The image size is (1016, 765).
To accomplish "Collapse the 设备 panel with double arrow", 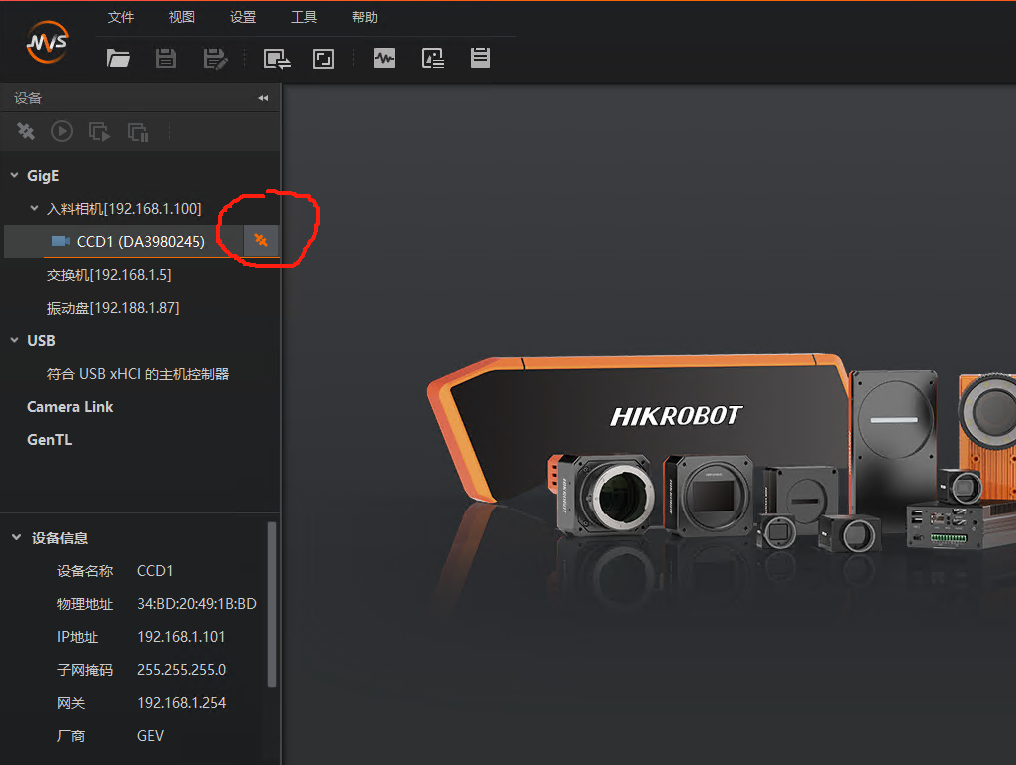I will point(263,98).
